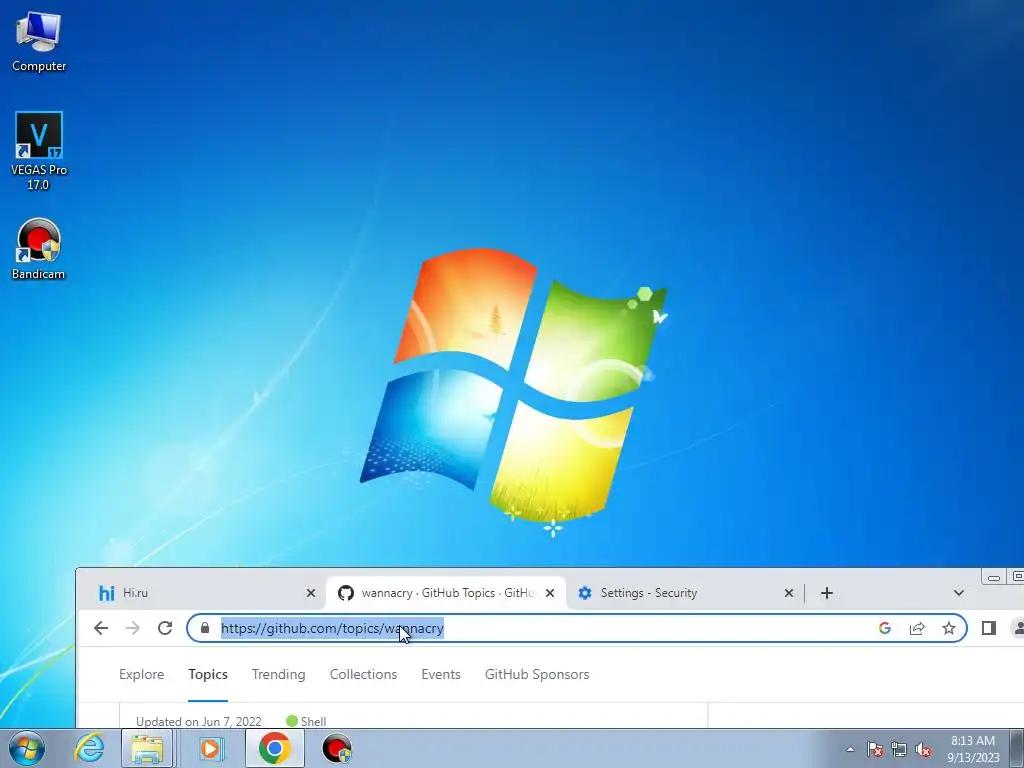The height and width of the screenshot is (768, 1024).
Task: Open Windows Media Player from the taskbar
Action: tap(210, 748)
